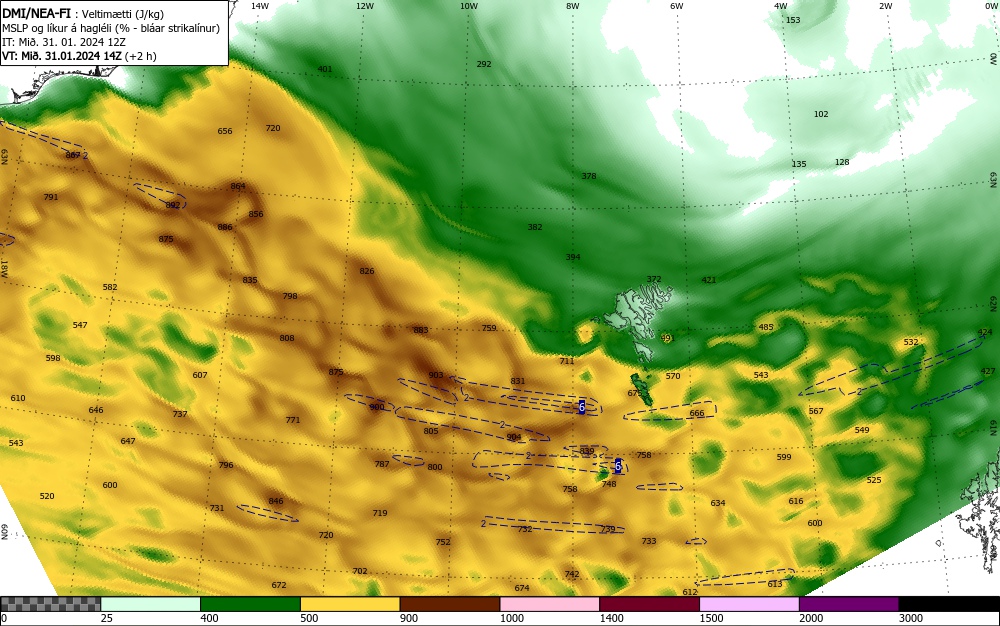
Task: Click the map value 674
Action: click(522, 588)
